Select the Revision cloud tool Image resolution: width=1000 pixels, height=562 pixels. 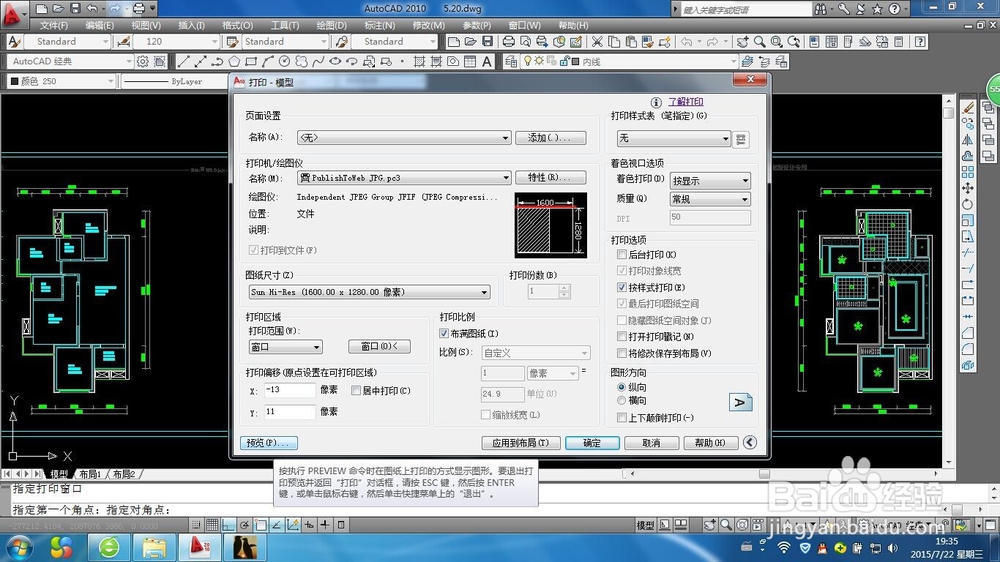tap(301, 61)
